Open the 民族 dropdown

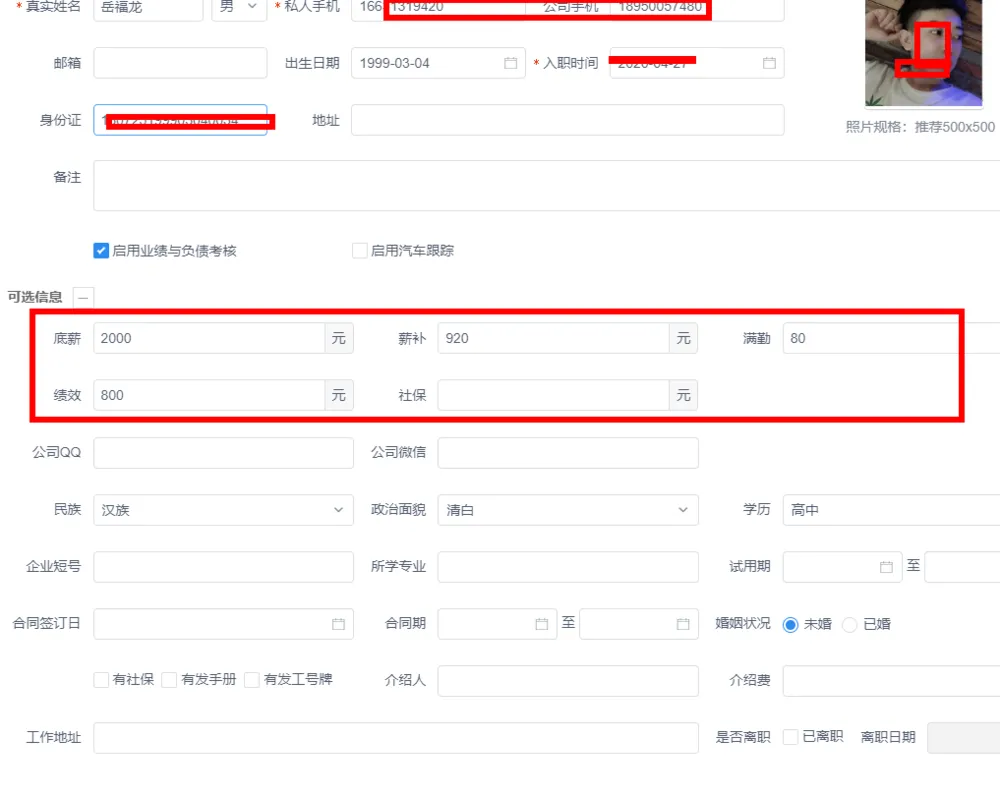click(x=223, y=510)
